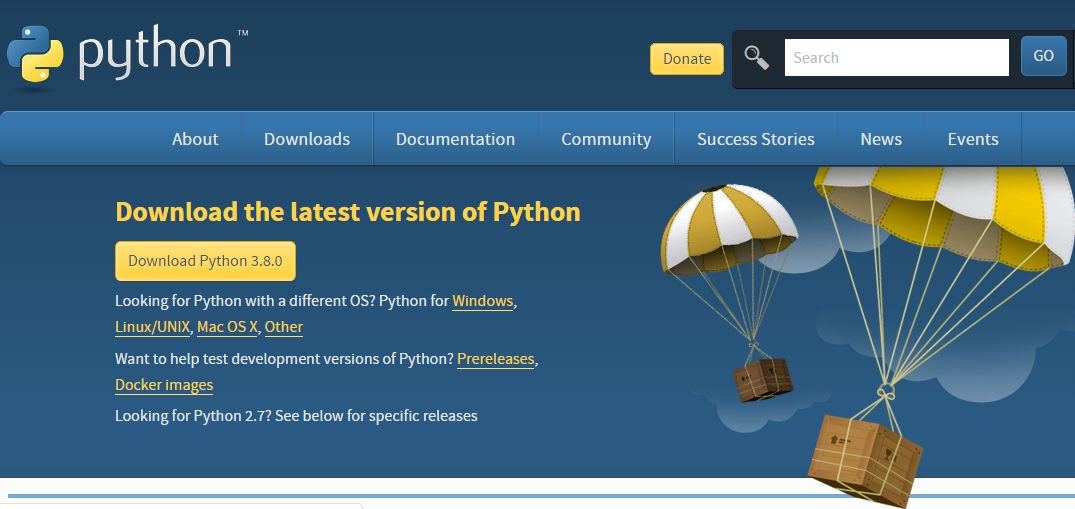1075x509 pixels.
Task: Open the Docker images link
Action: click(x=164, y=385)
